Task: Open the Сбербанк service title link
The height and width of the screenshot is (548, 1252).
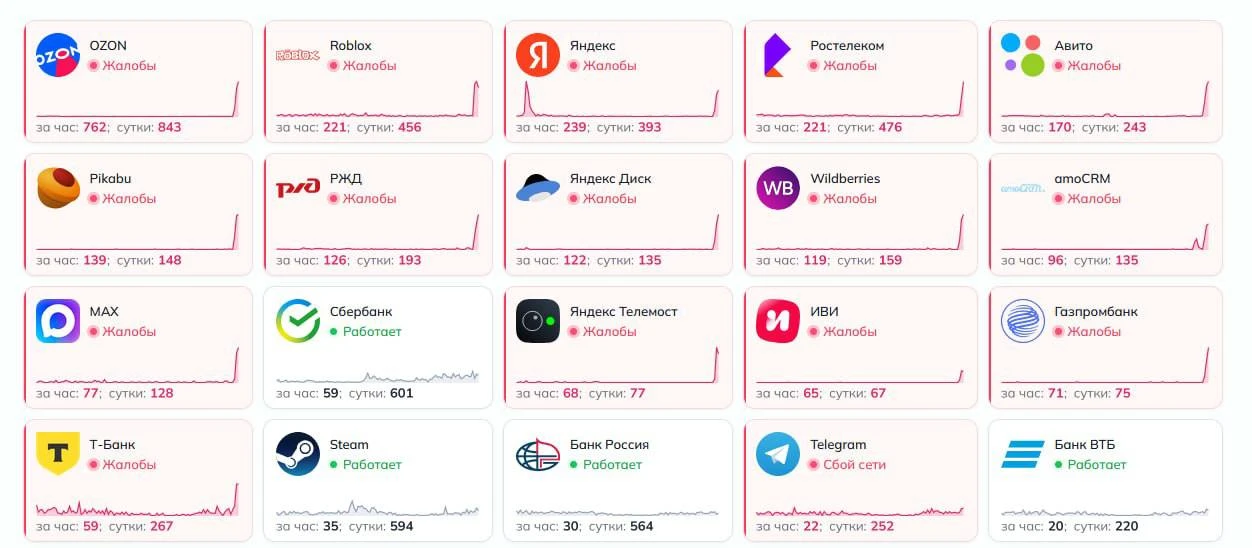Action: point(361,312)
